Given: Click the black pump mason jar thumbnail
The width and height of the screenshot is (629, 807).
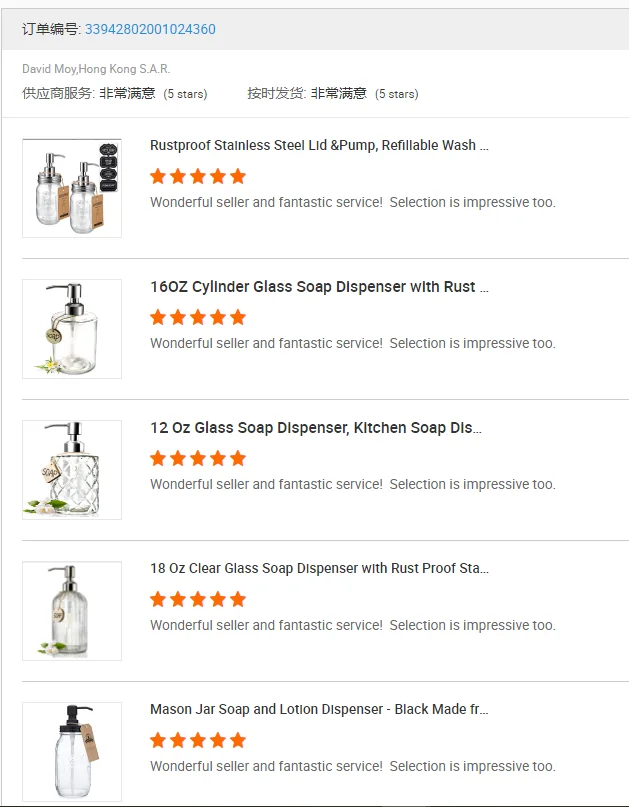Looking at the screenshot, I should tap(72, 752).
